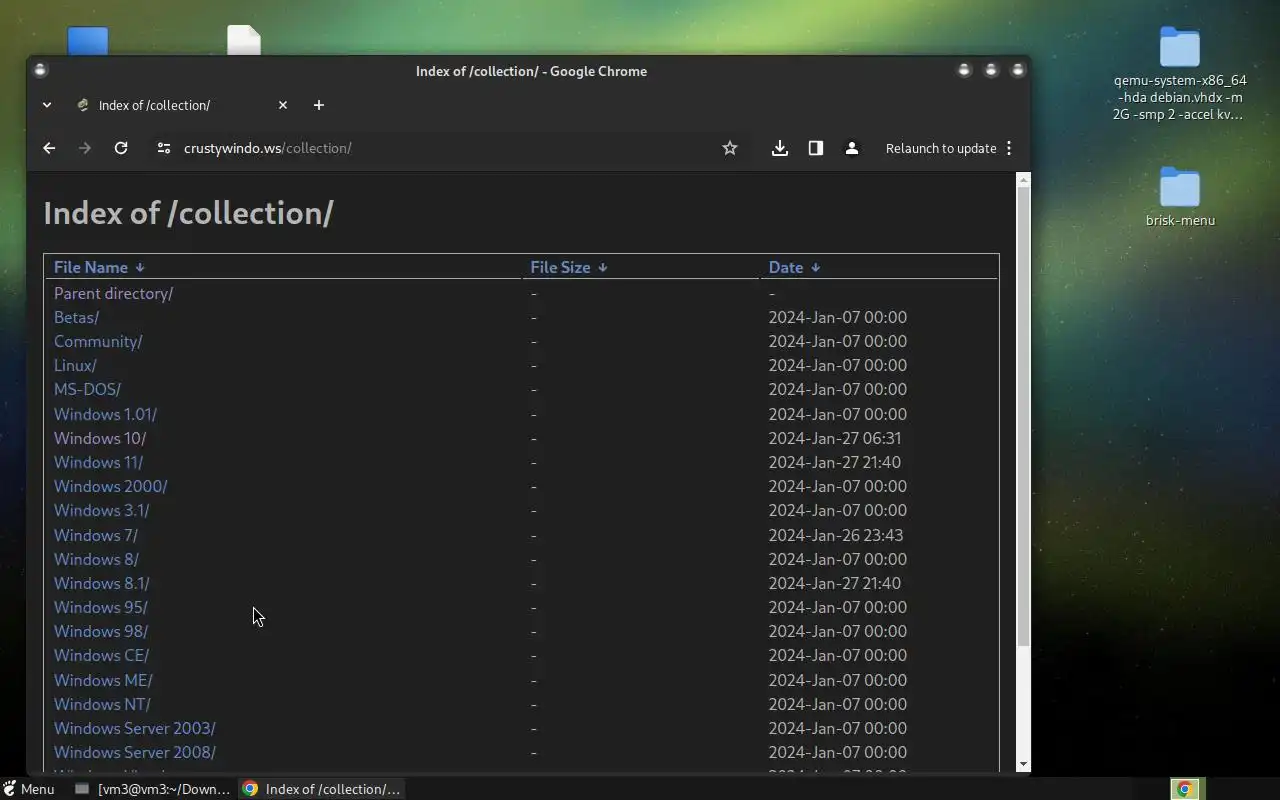Sort by File Name column
This screenshot has width=1280, height=800.
(x=91, y=267)
